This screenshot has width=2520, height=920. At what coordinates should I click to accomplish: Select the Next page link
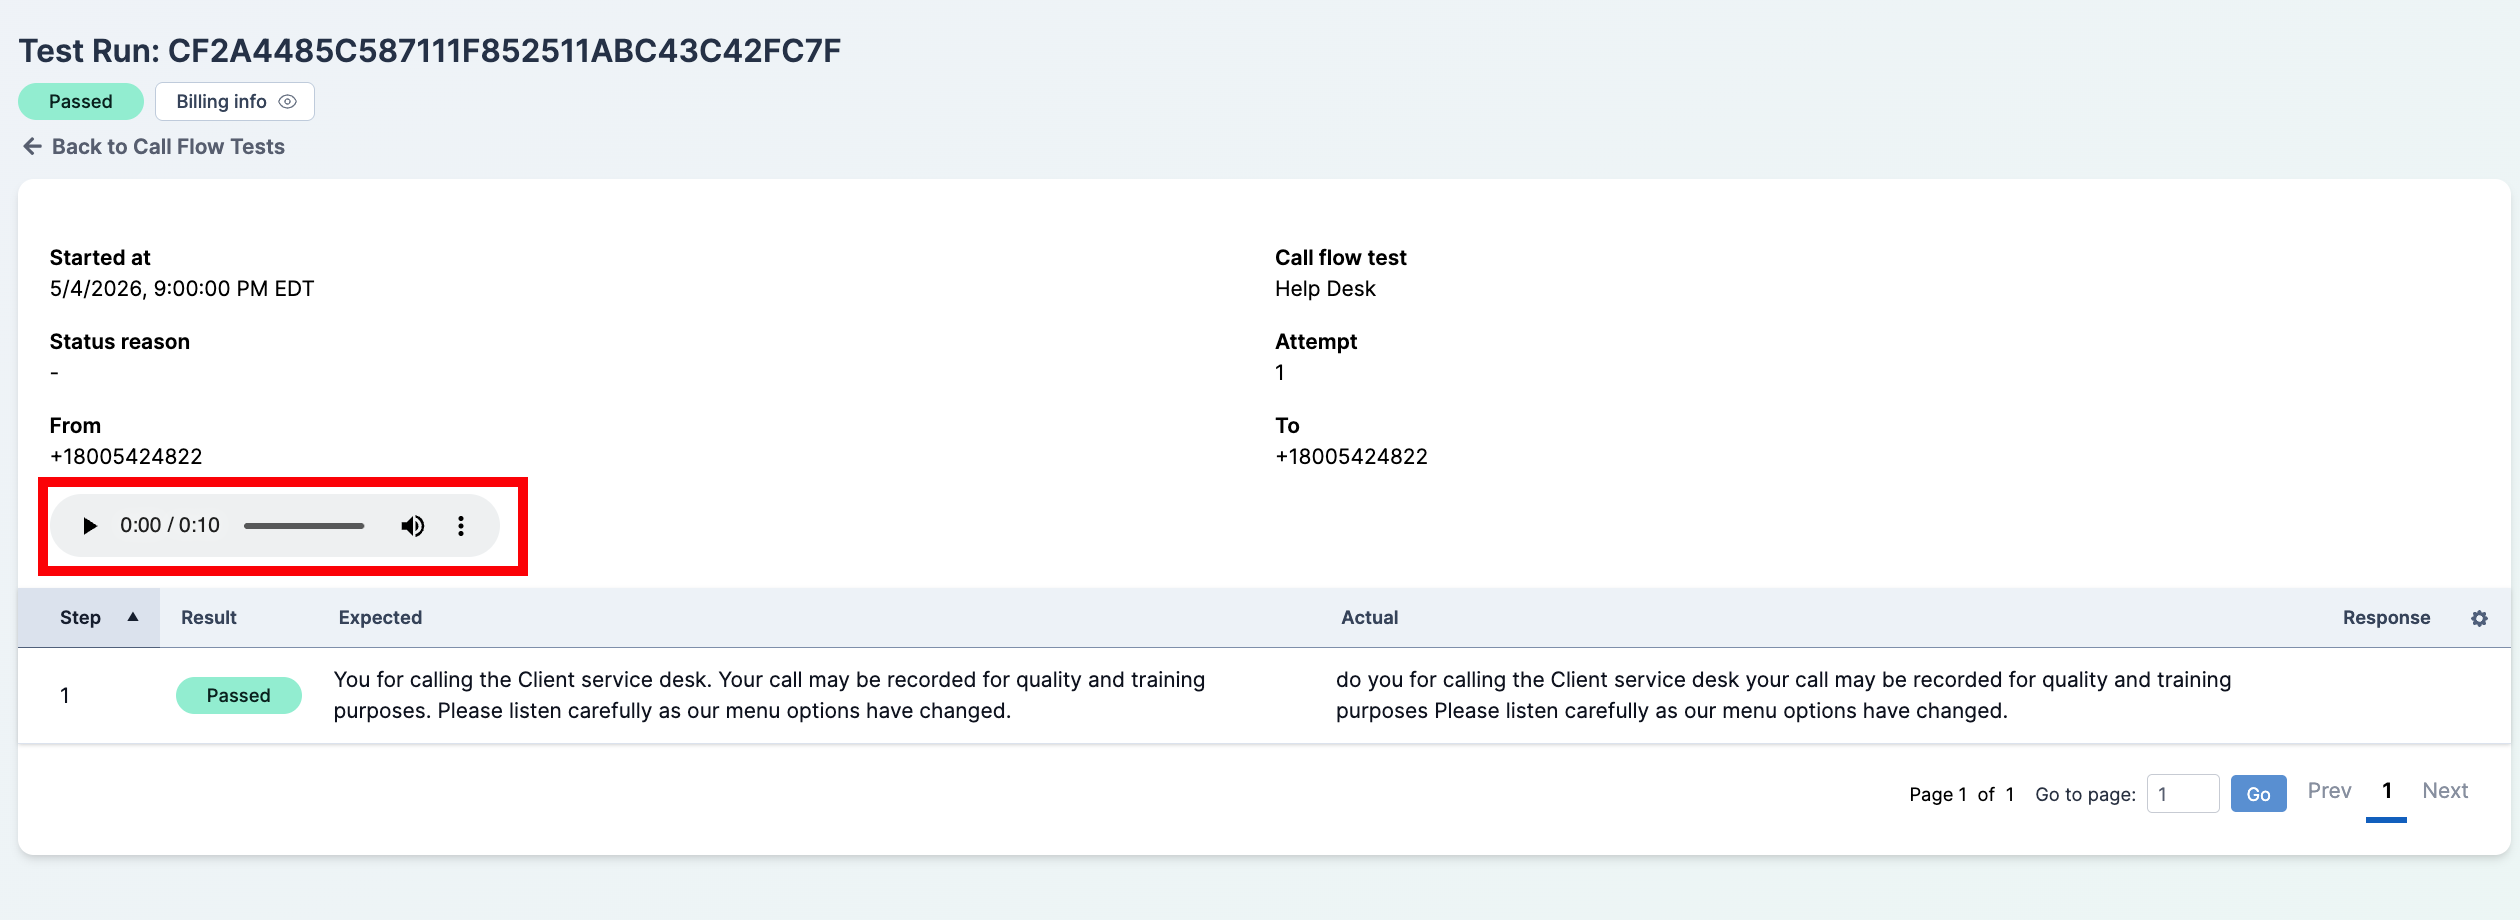tap(2445, 791)
